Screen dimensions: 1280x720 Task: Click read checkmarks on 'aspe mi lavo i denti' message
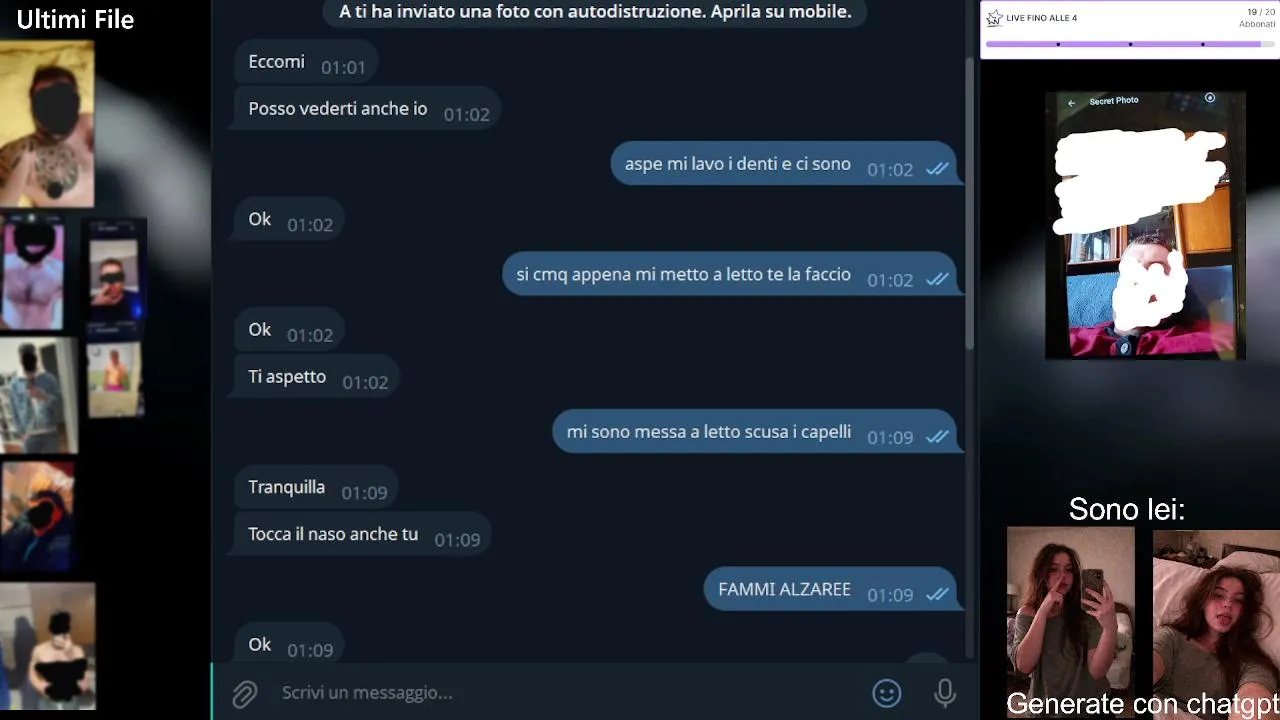tap(937, 169)
